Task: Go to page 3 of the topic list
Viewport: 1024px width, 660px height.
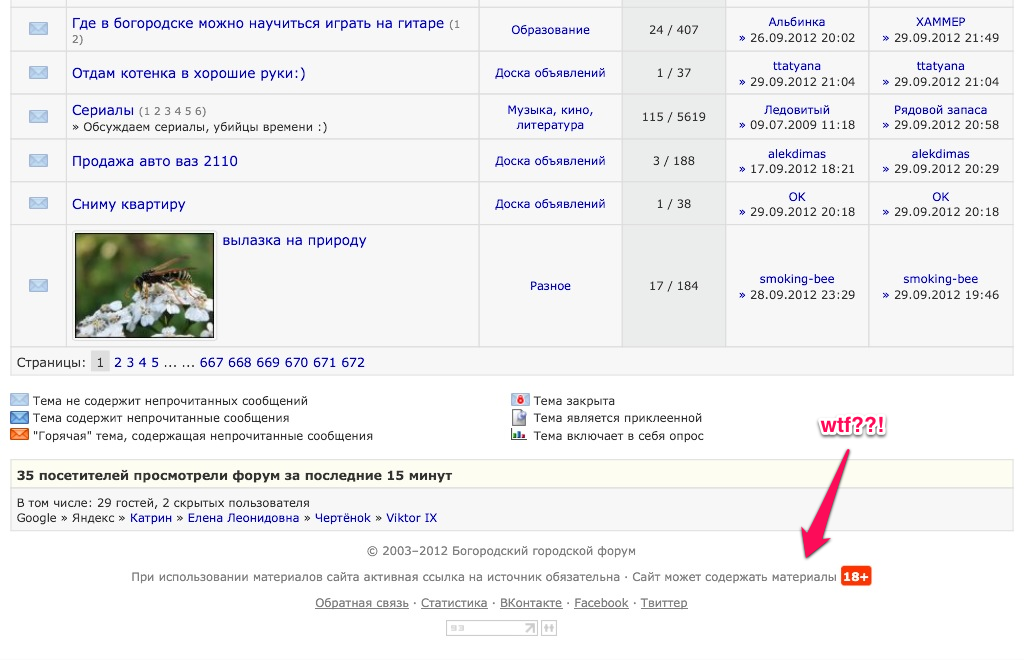Action: pyautogui.click(x=130, y=362)
